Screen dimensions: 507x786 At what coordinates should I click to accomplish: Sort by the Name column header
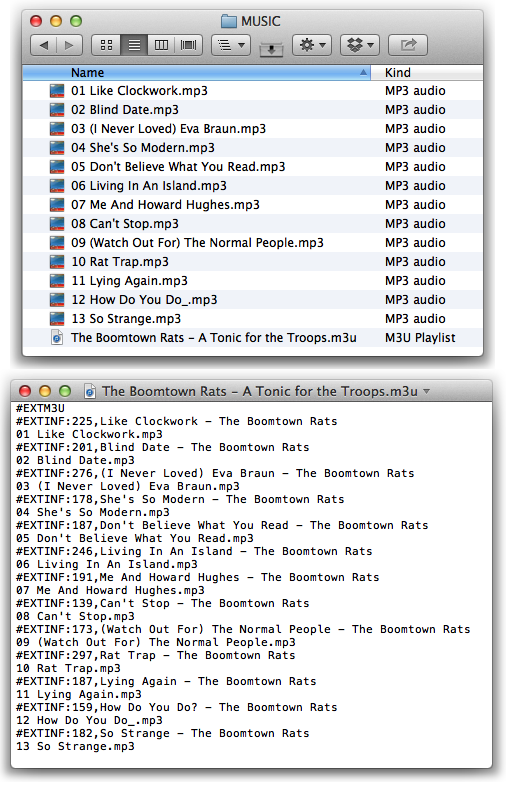tap(196, 73)
